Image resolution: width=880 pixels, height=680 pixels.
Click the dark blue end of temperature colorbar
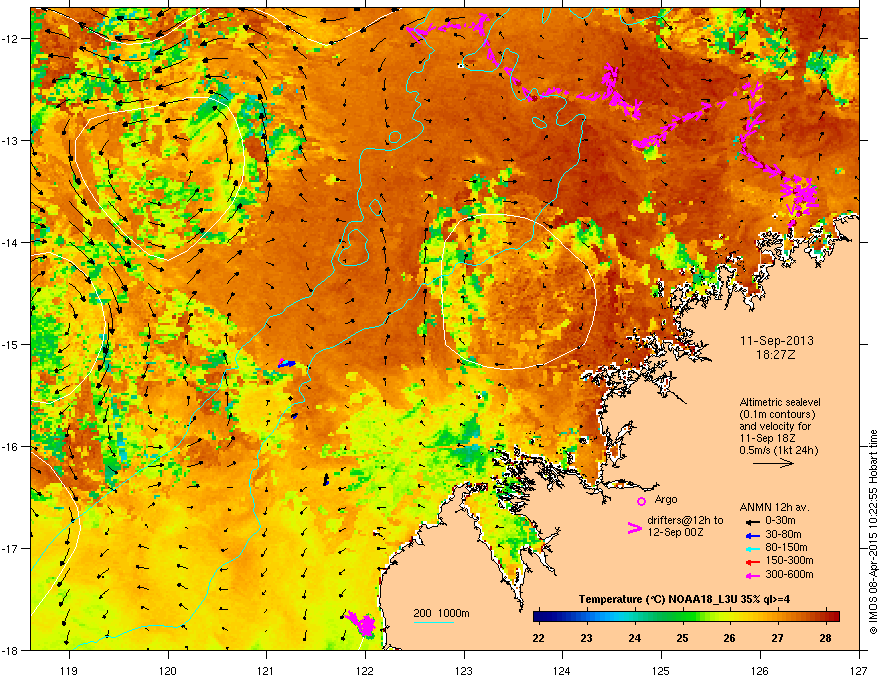point(541,617)
